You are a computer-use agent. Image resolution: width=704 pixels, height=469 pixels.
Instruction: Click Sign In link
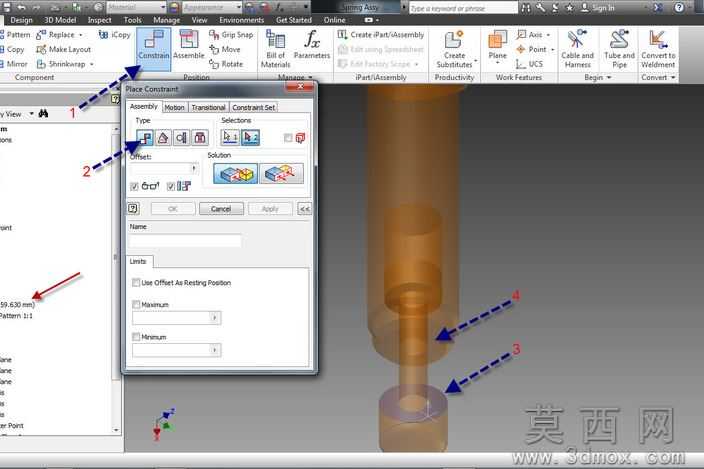coord(598,8)
